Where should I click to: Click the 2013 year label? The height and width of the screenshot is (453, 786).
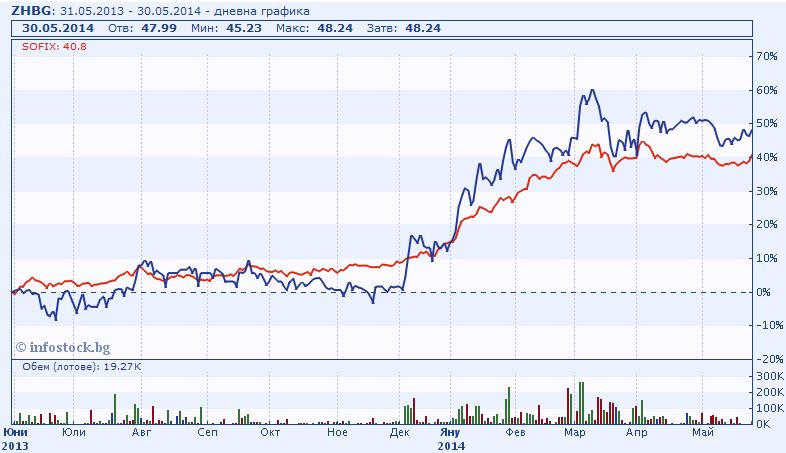coord(15,445)
